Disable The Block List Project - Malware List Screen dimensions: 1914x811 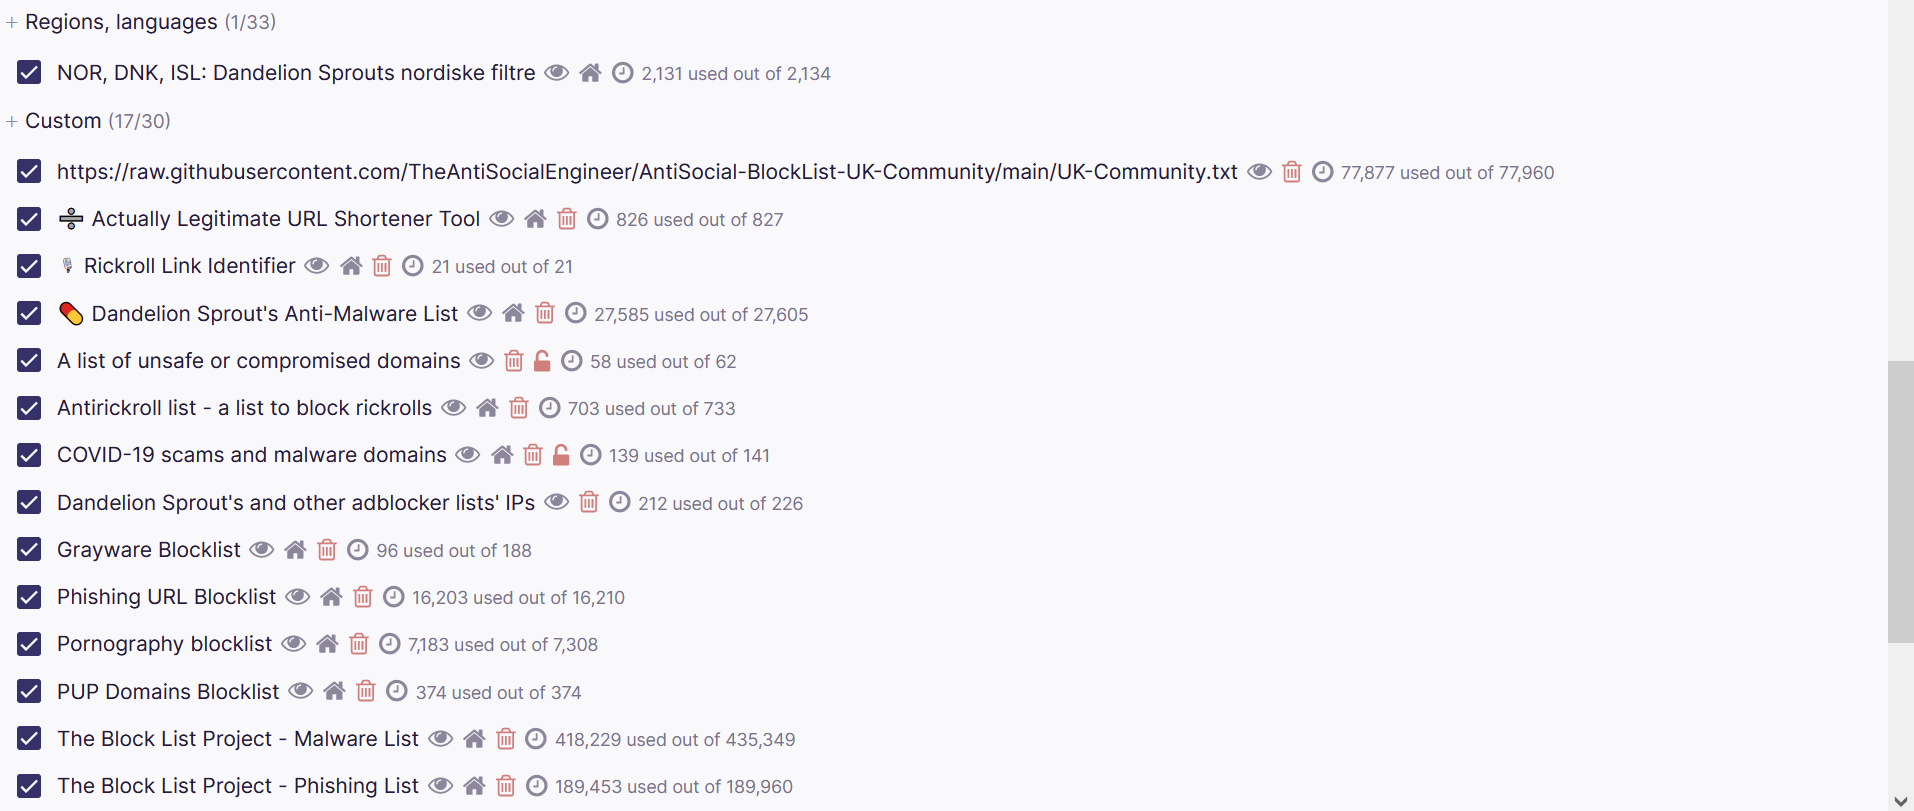click(28, 738)
